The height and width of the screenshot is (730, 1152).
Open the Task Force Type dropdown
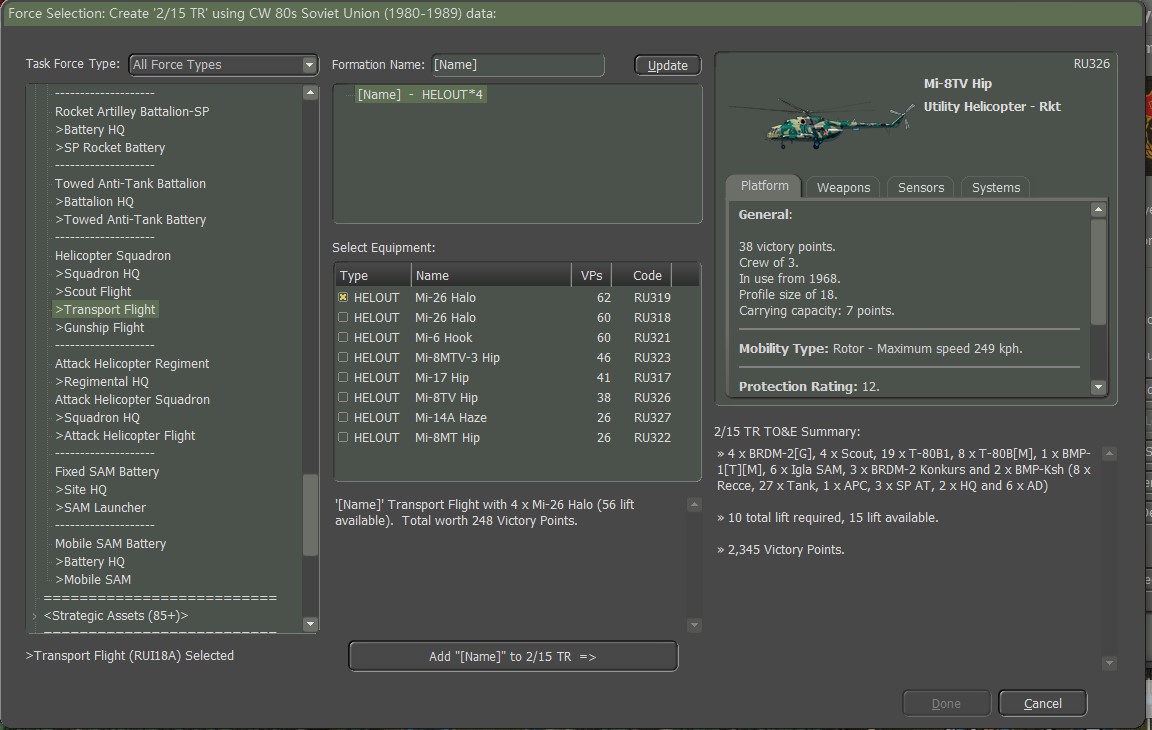[223, 65]
